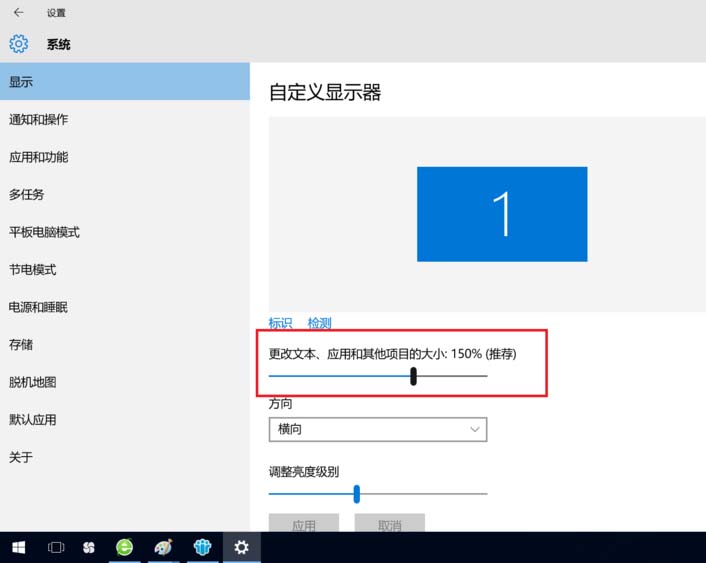Open the paint palette app in taskbar
706x563 pixels.
164,547
